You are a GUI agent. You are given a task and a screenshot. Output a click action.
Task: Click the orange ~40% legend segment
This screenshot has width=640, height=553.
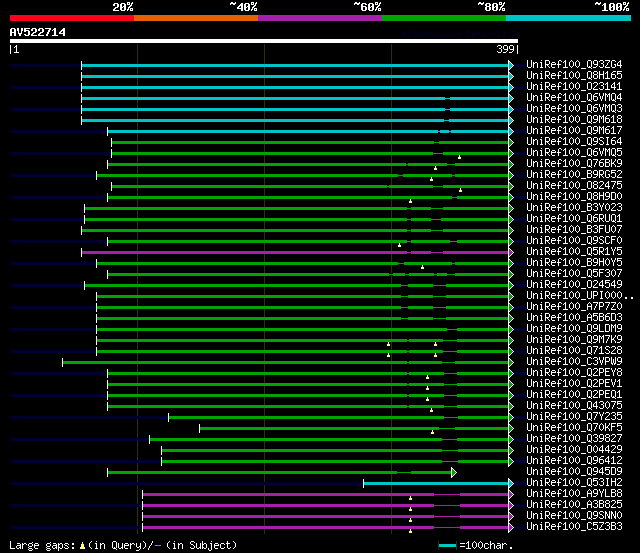point(196,18)
